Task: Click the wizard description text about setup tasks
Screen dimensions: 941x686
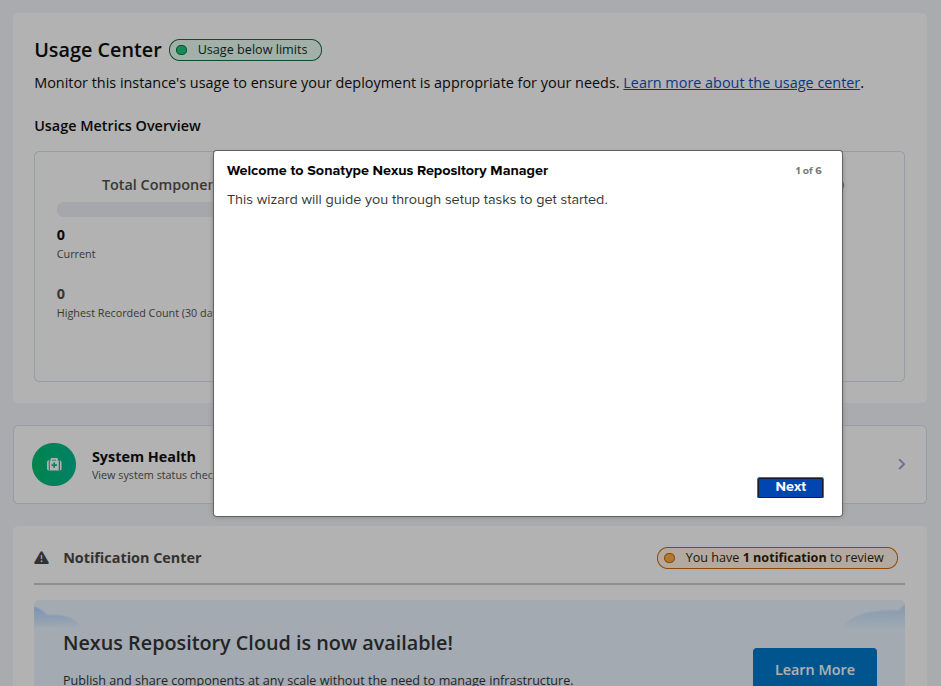Action: point(417,200)
